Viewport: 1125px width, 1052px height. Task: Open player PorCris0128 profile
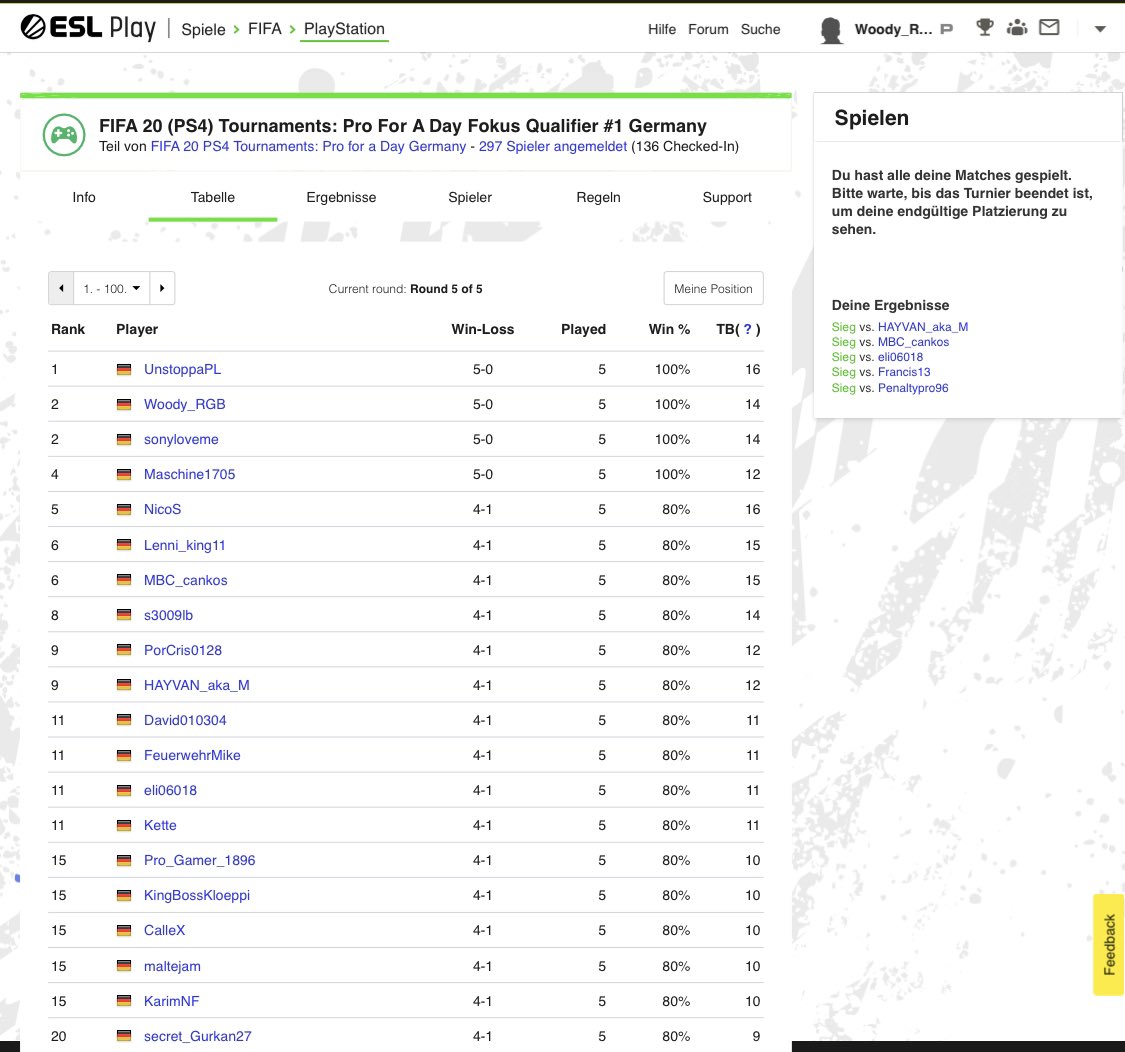pos(183,650)
